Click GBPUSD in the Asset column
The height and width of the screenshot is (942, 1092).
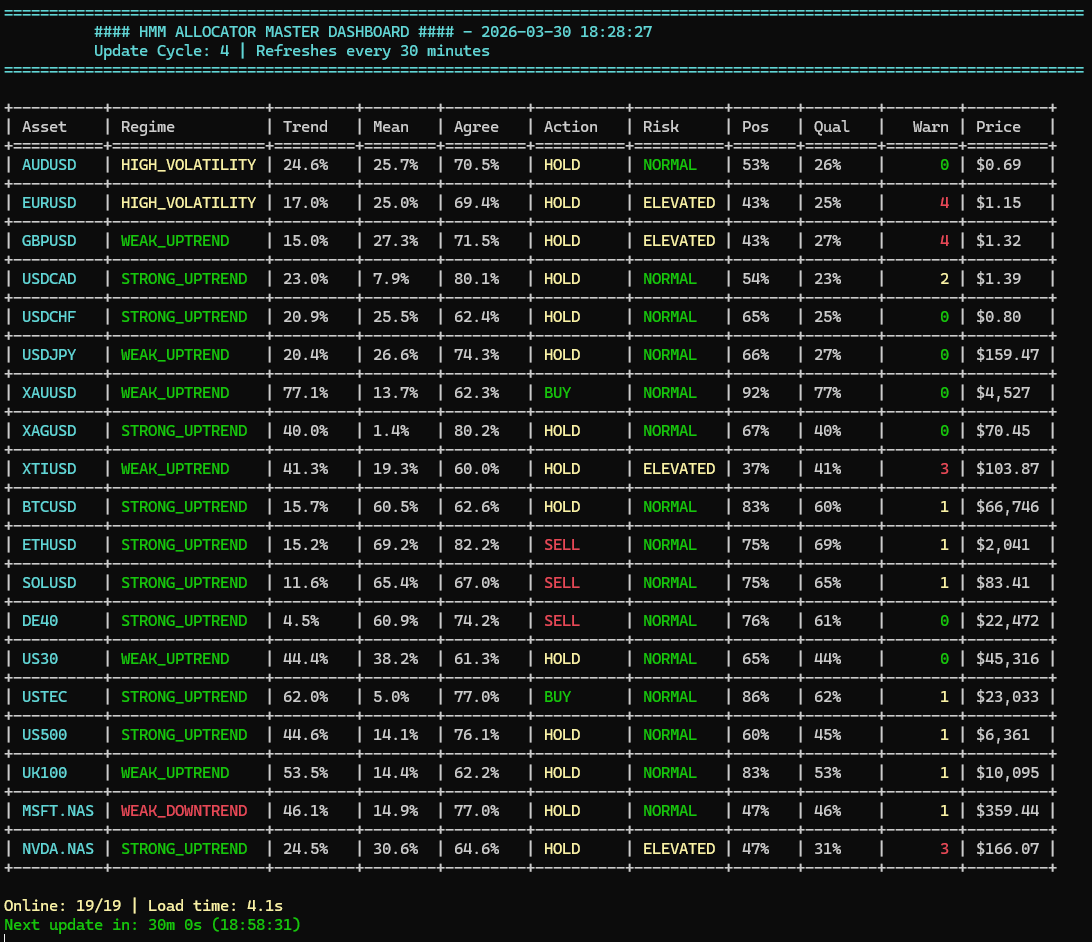(x=49, y=241)
